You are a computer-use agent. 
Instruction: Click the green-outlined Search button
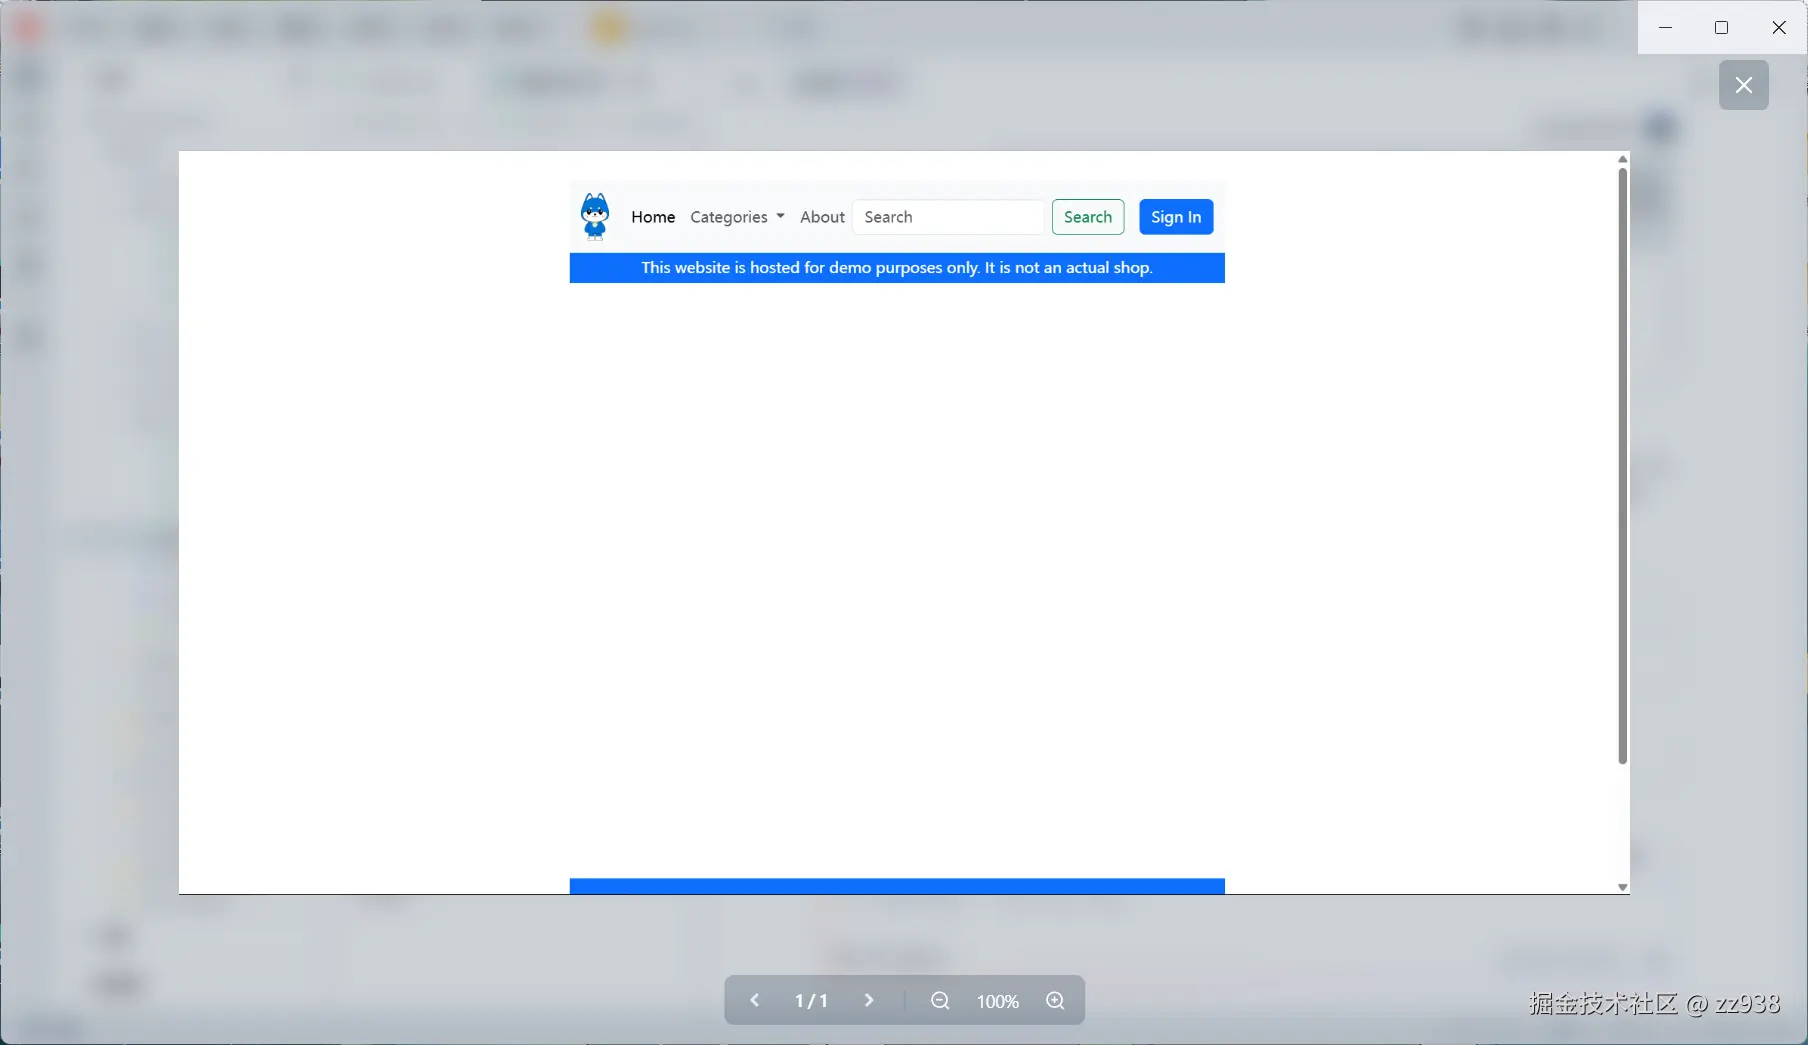click(x=1088, y=217)
